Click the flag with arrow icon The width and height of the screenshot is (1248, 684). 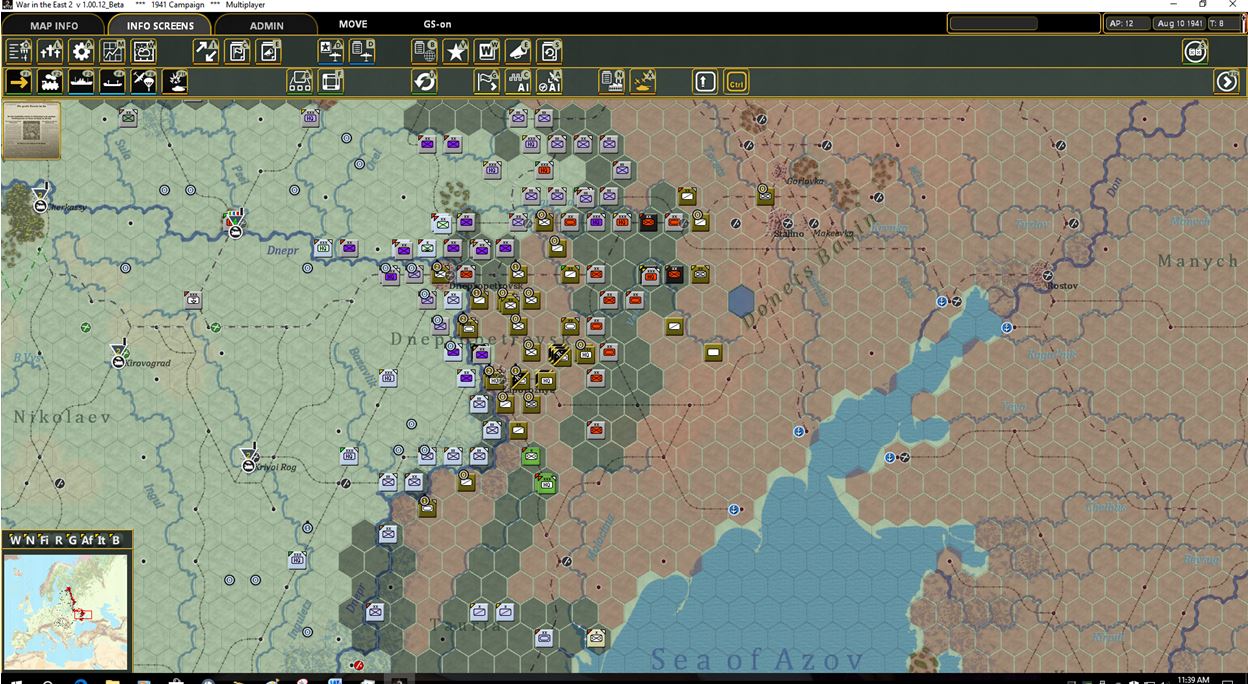click(487, 81)
